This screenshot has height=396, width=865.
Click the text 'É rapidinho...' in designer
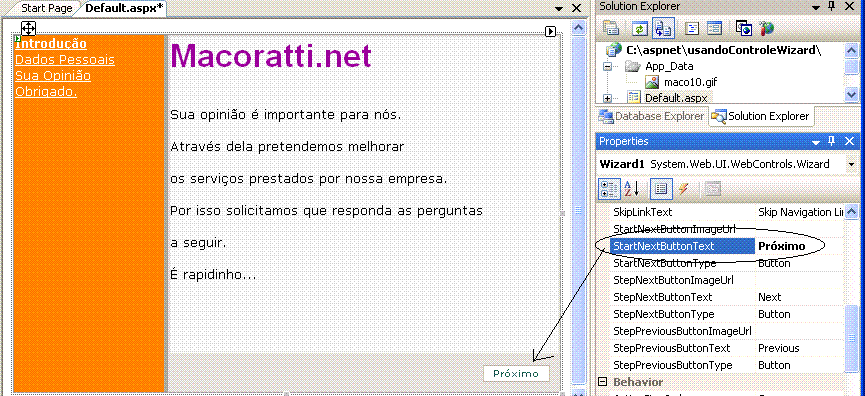click(213, 274)
